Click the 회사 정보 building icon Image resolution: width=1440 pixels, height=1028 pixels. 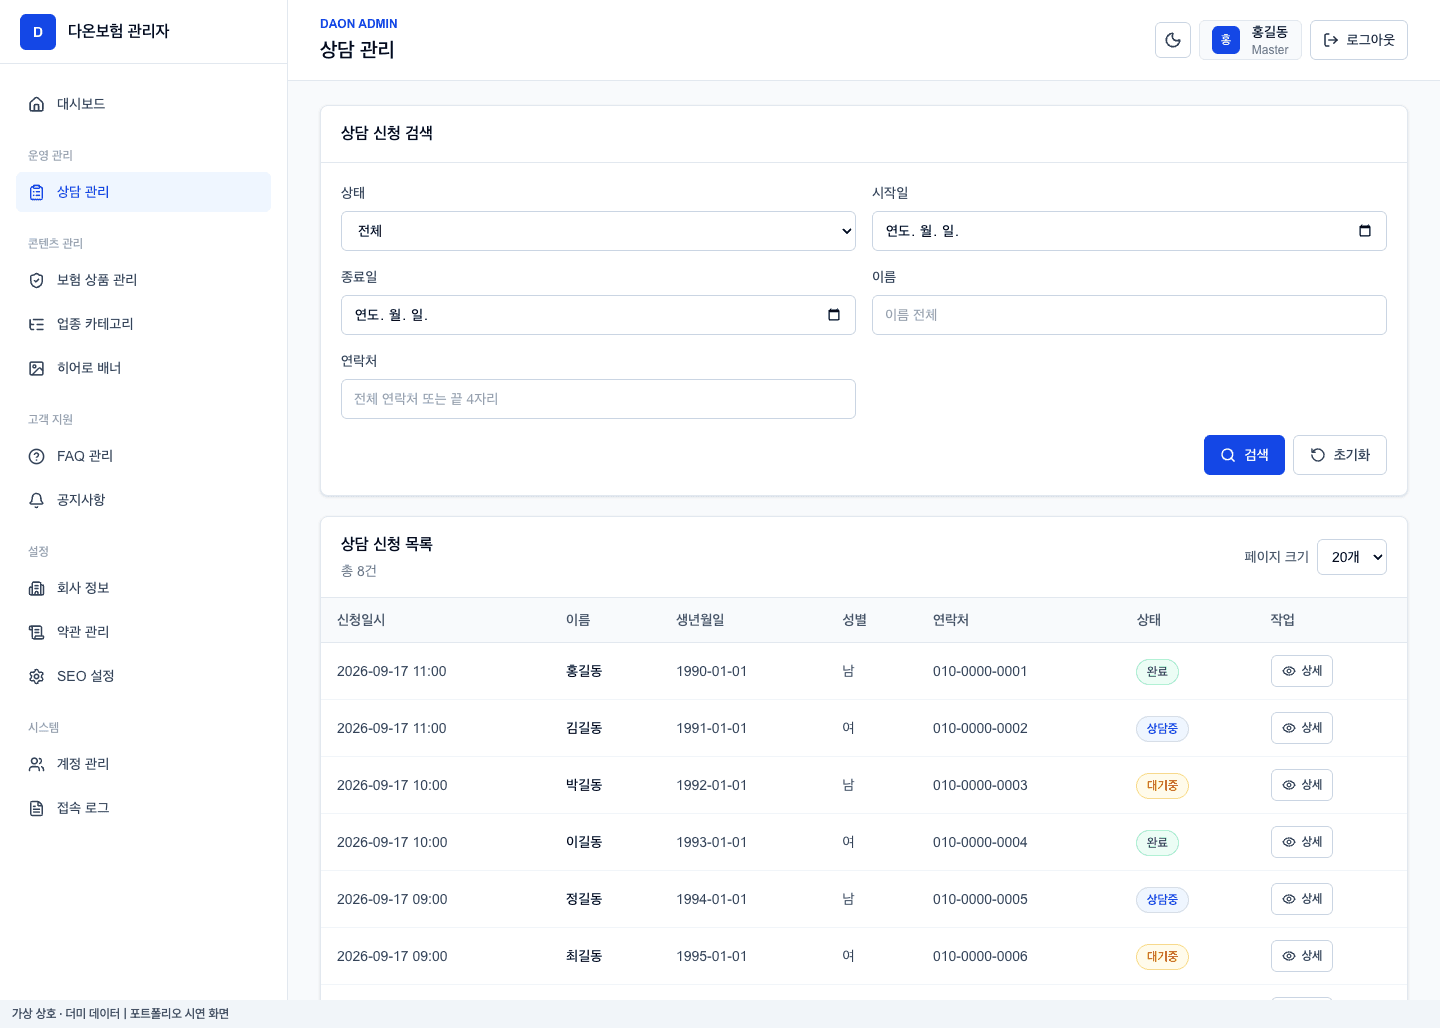(x=37, y=588)
